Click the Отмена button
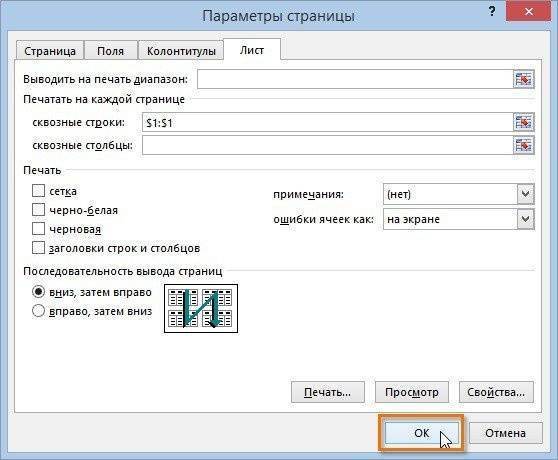This screenshot has width=558, height=460. coord(505,433)
